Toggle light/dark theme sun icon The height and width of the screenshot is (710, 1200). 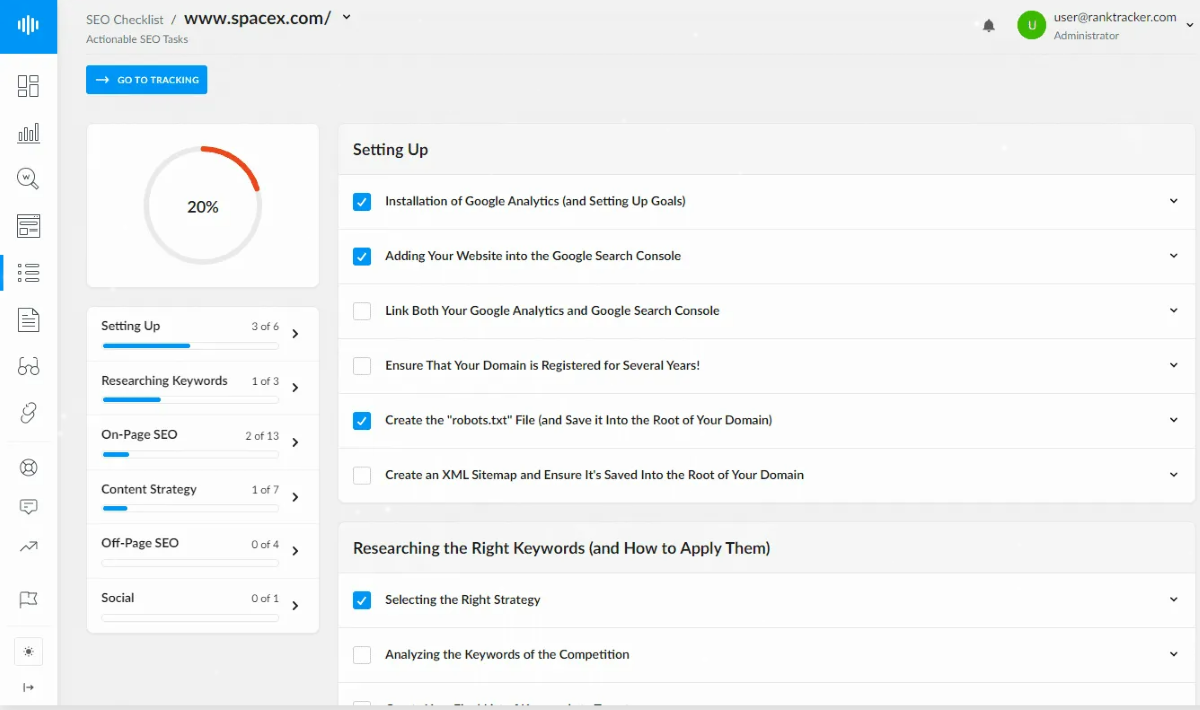[28, 652]
